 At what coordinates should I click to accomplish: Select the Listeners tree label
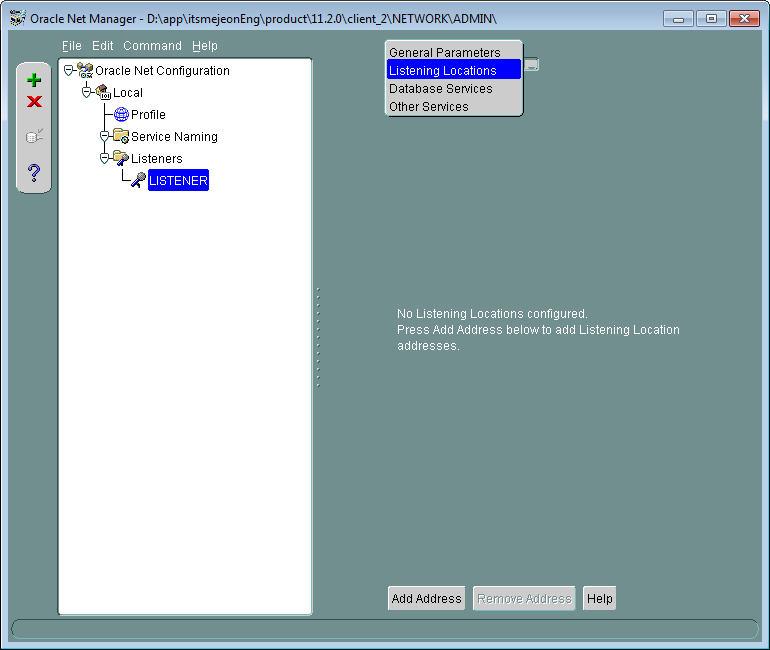(x=157, y=159)
